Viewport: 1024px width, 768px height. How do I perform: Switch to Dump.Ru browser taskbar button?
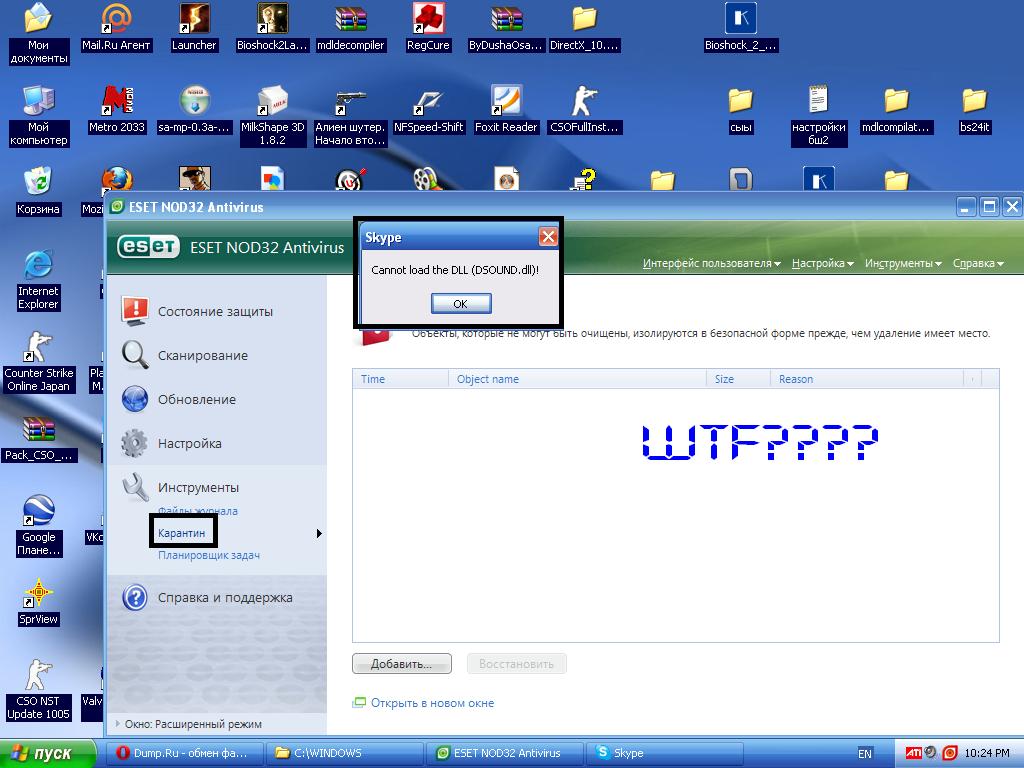tap(184, 753)
